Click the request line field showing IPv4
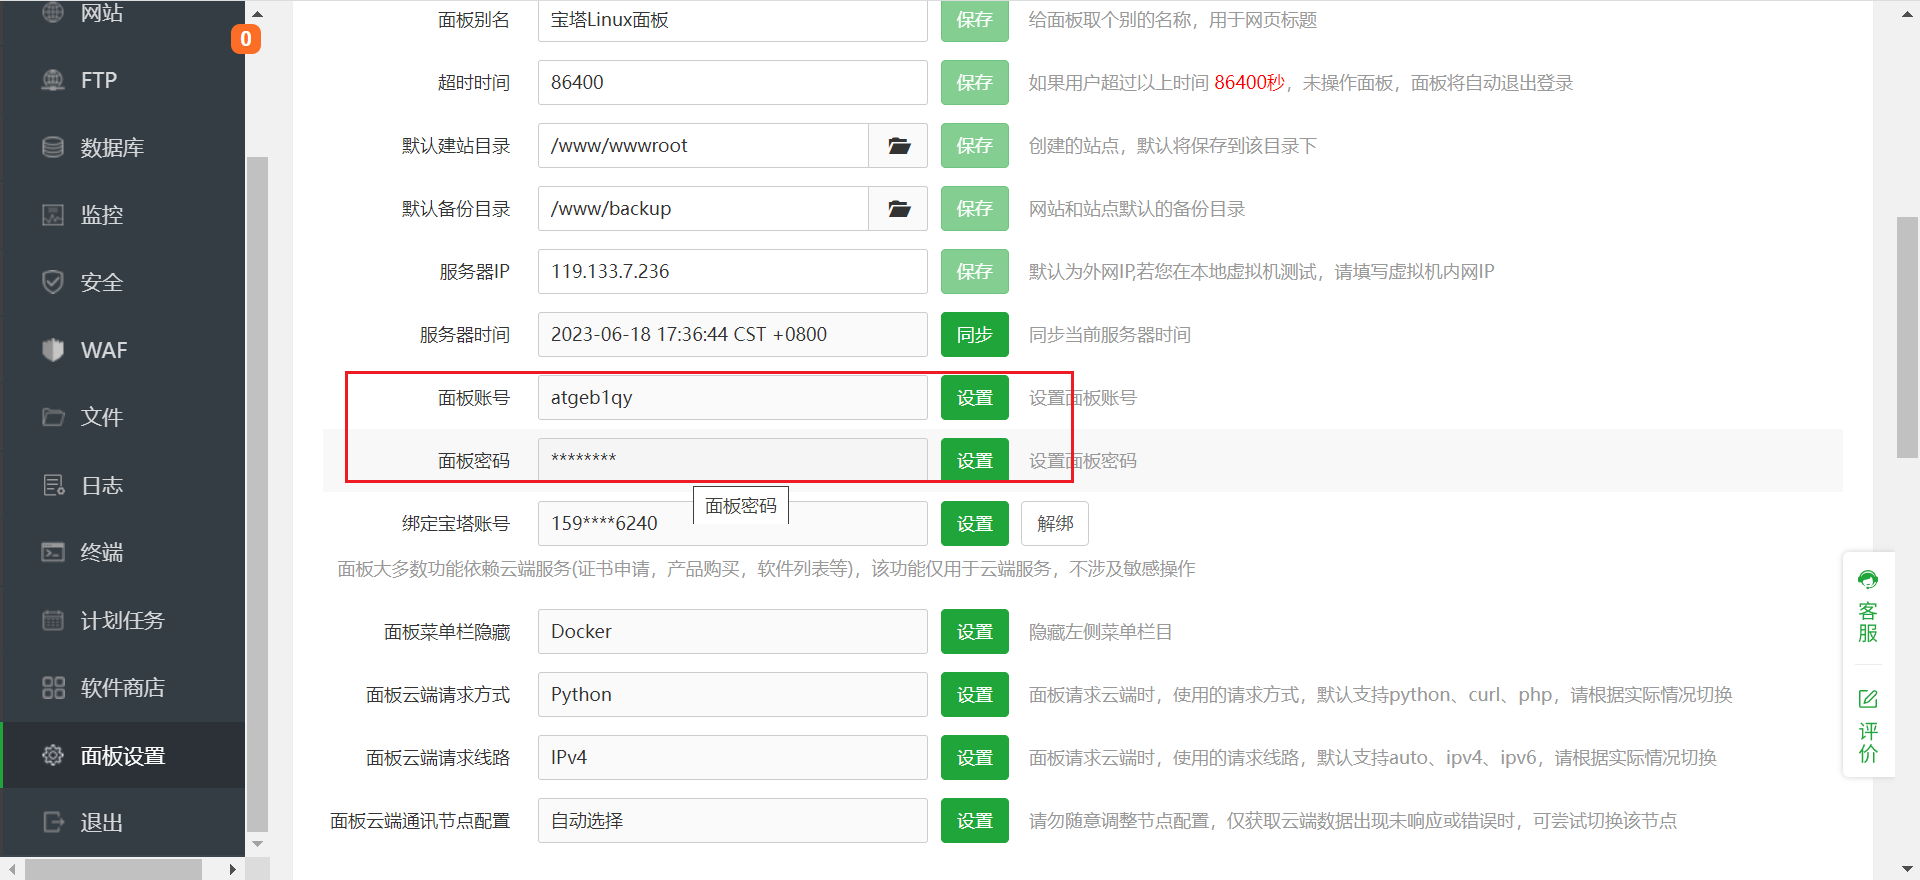 tap(733, 758)
